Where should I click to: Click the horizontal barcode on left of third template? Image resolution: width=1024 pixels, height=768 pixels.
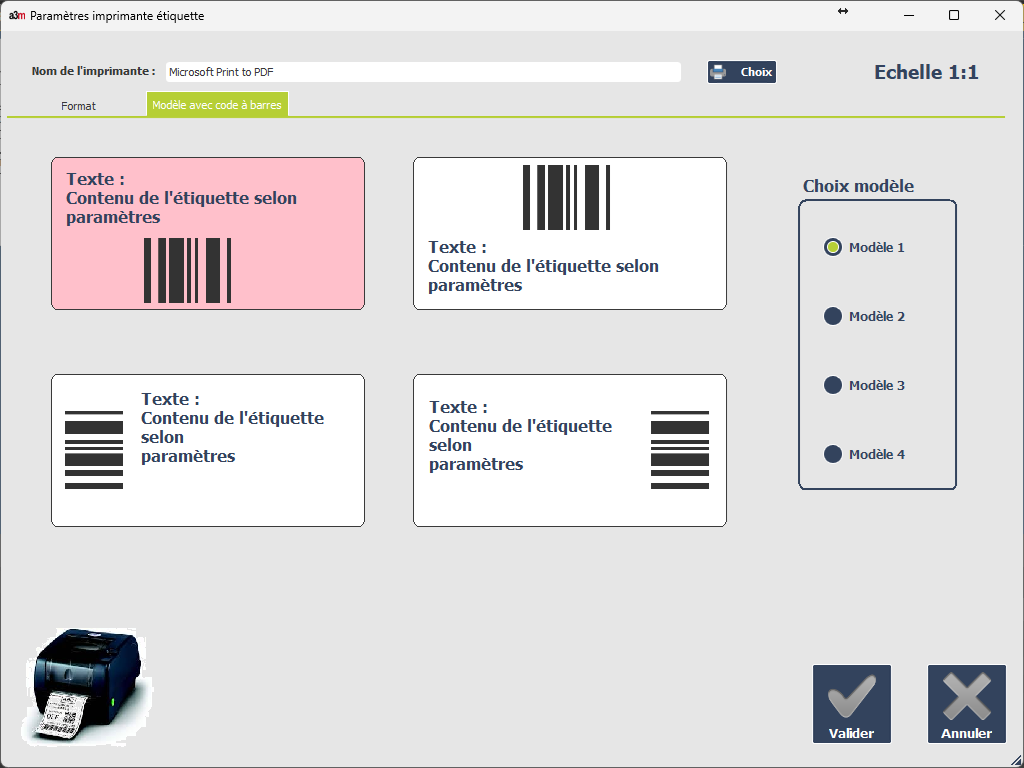94,449
